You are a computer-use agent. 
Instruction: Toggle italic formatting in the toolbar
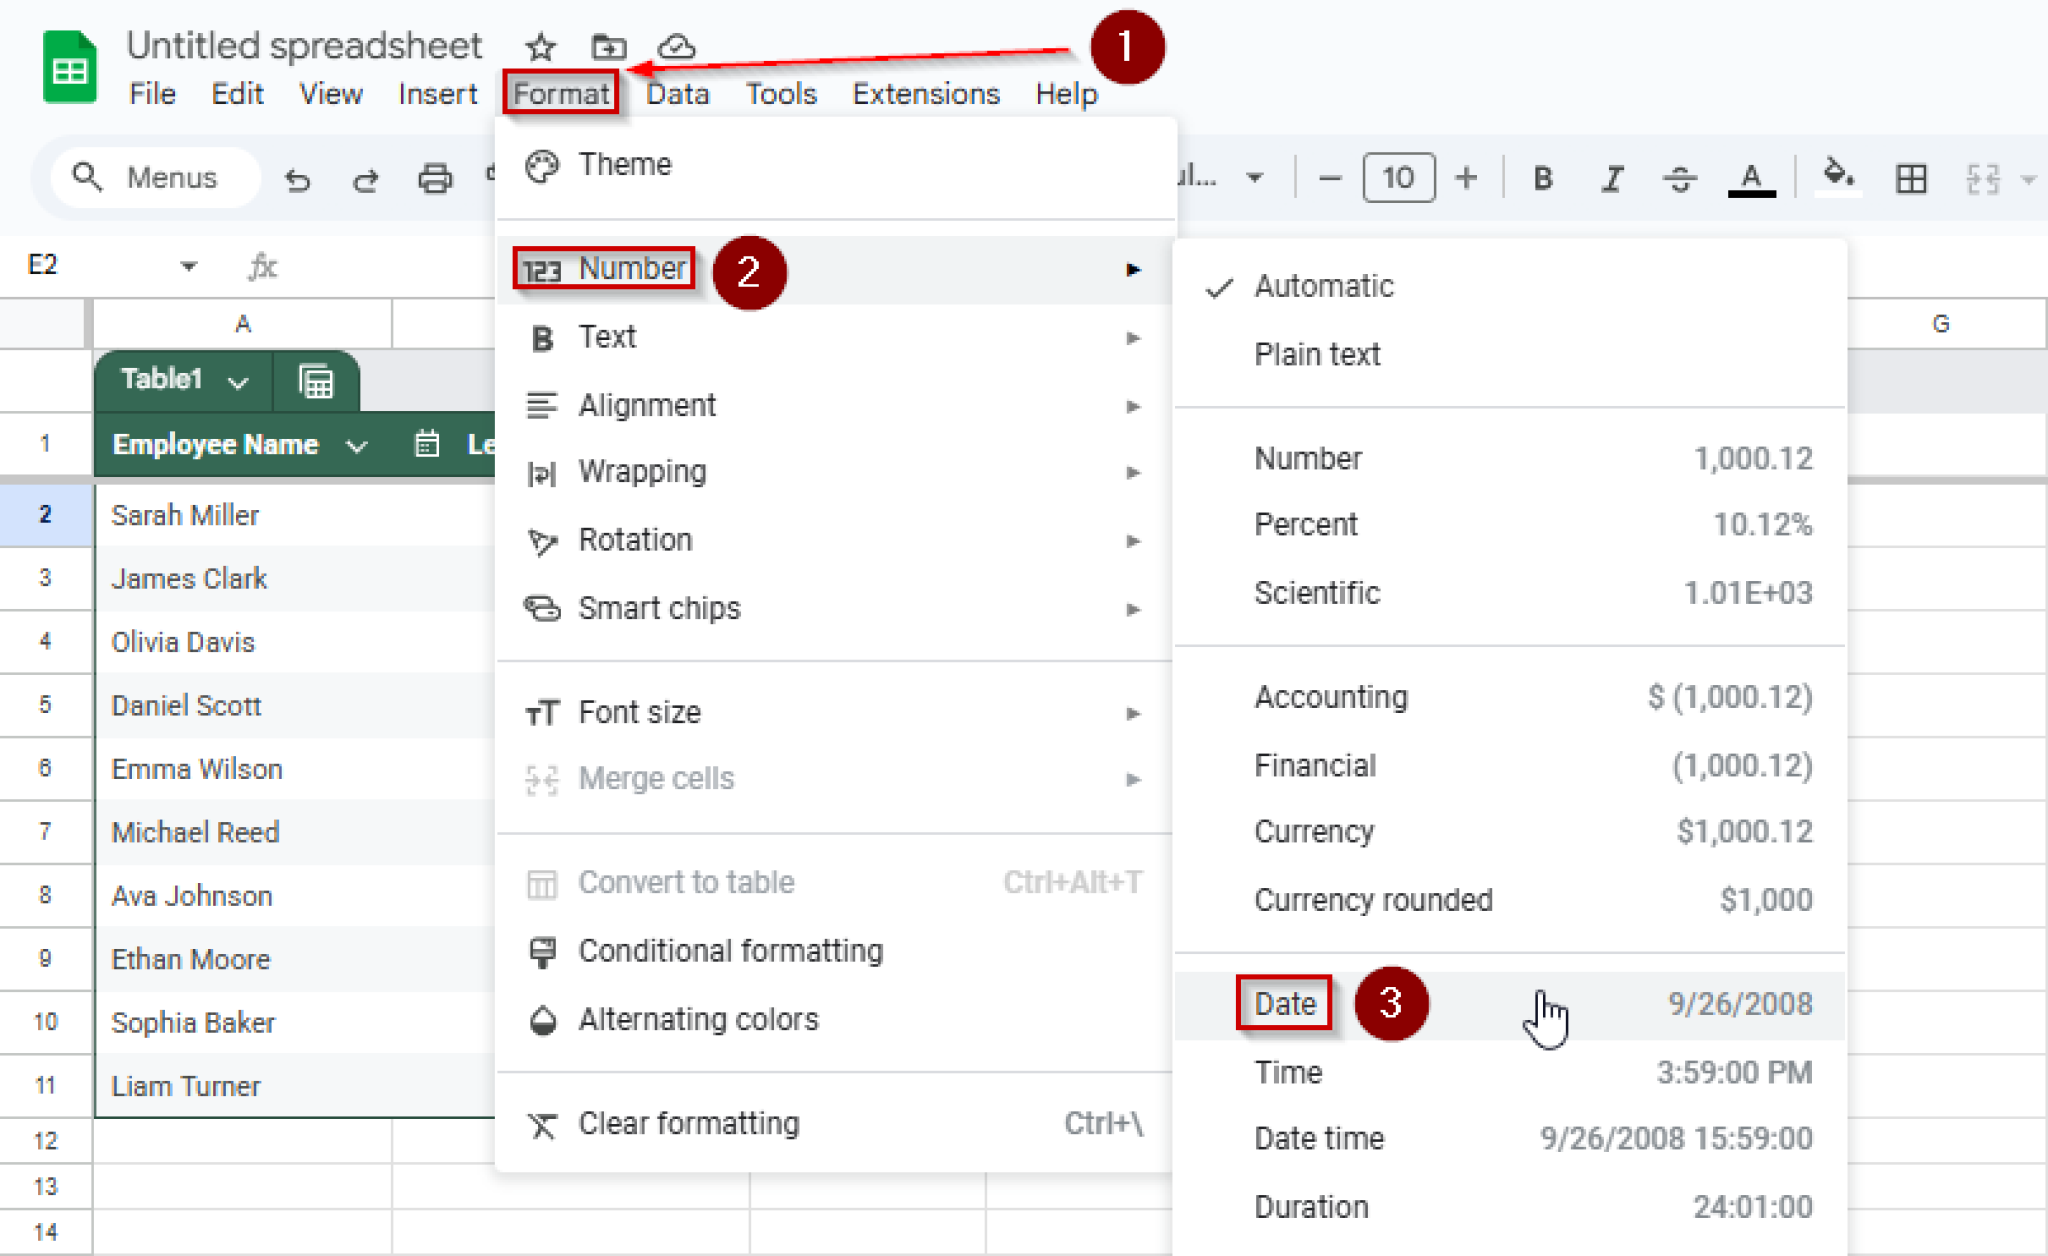pos(1612,179)
